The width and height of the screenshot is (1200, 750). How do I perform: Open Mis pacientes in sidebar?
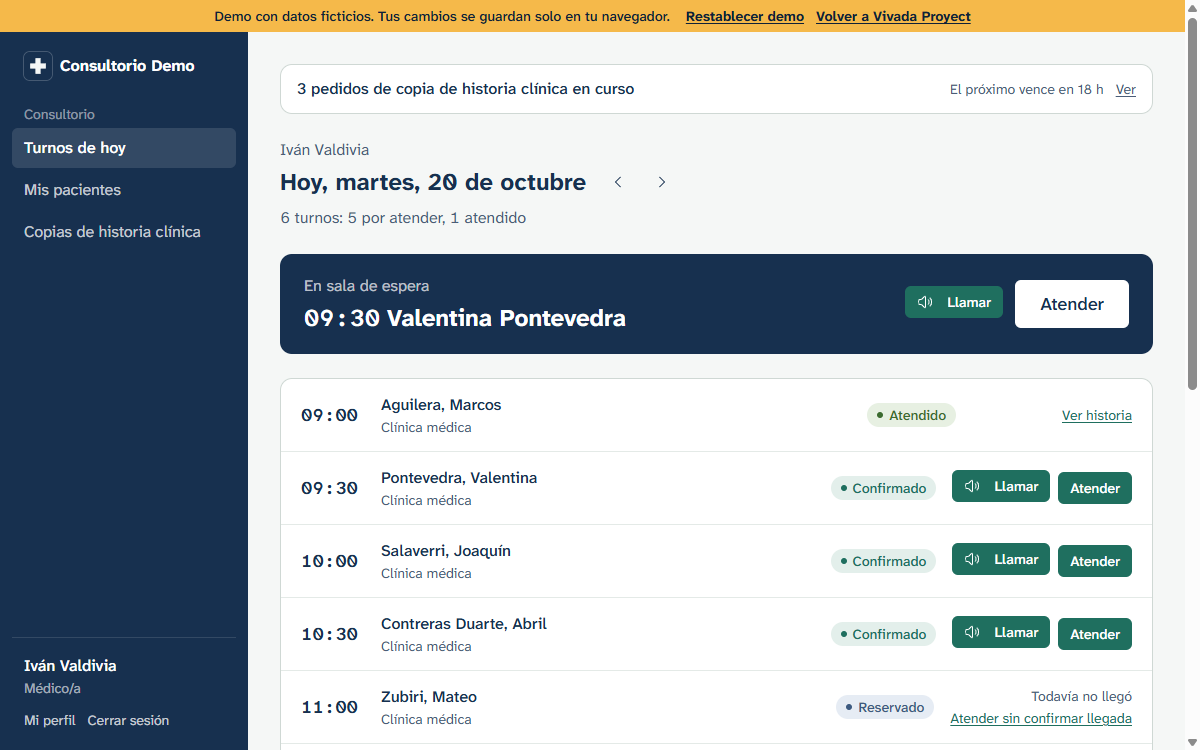tap(124, 190)
